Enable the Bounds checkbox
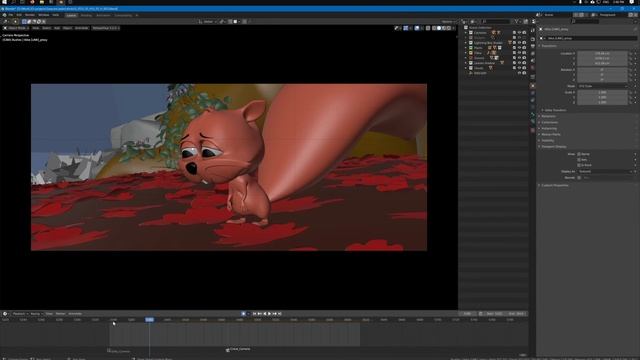 click(x=579, y=178)
